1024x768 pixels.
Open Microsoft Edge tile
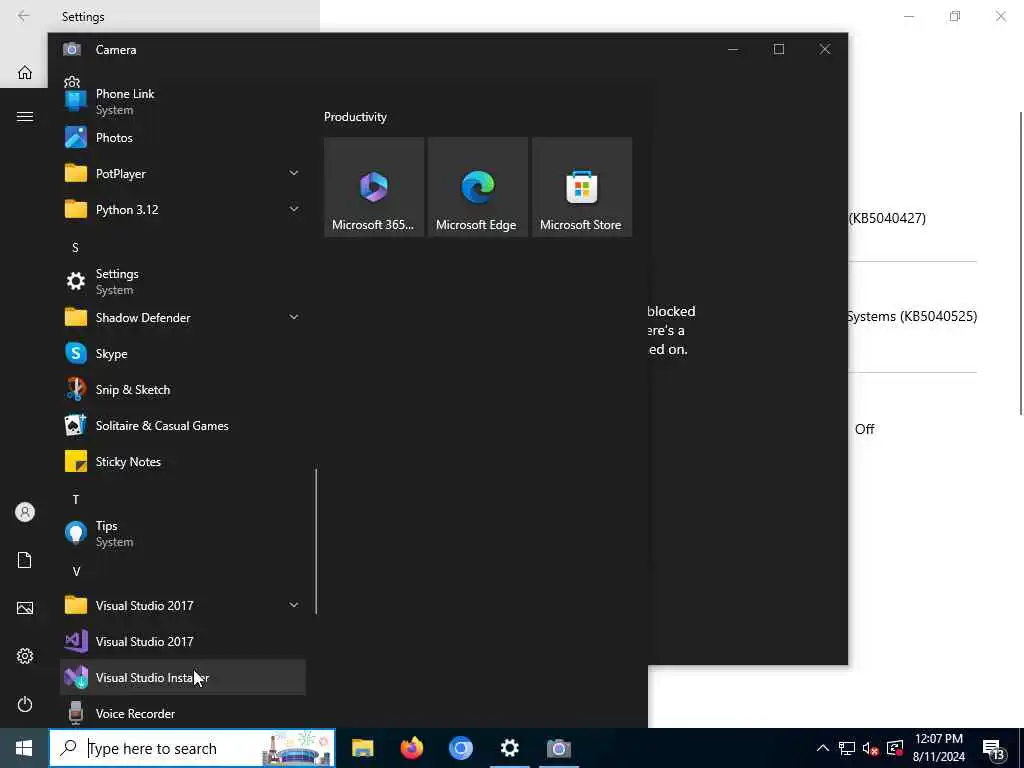[477, 187]
